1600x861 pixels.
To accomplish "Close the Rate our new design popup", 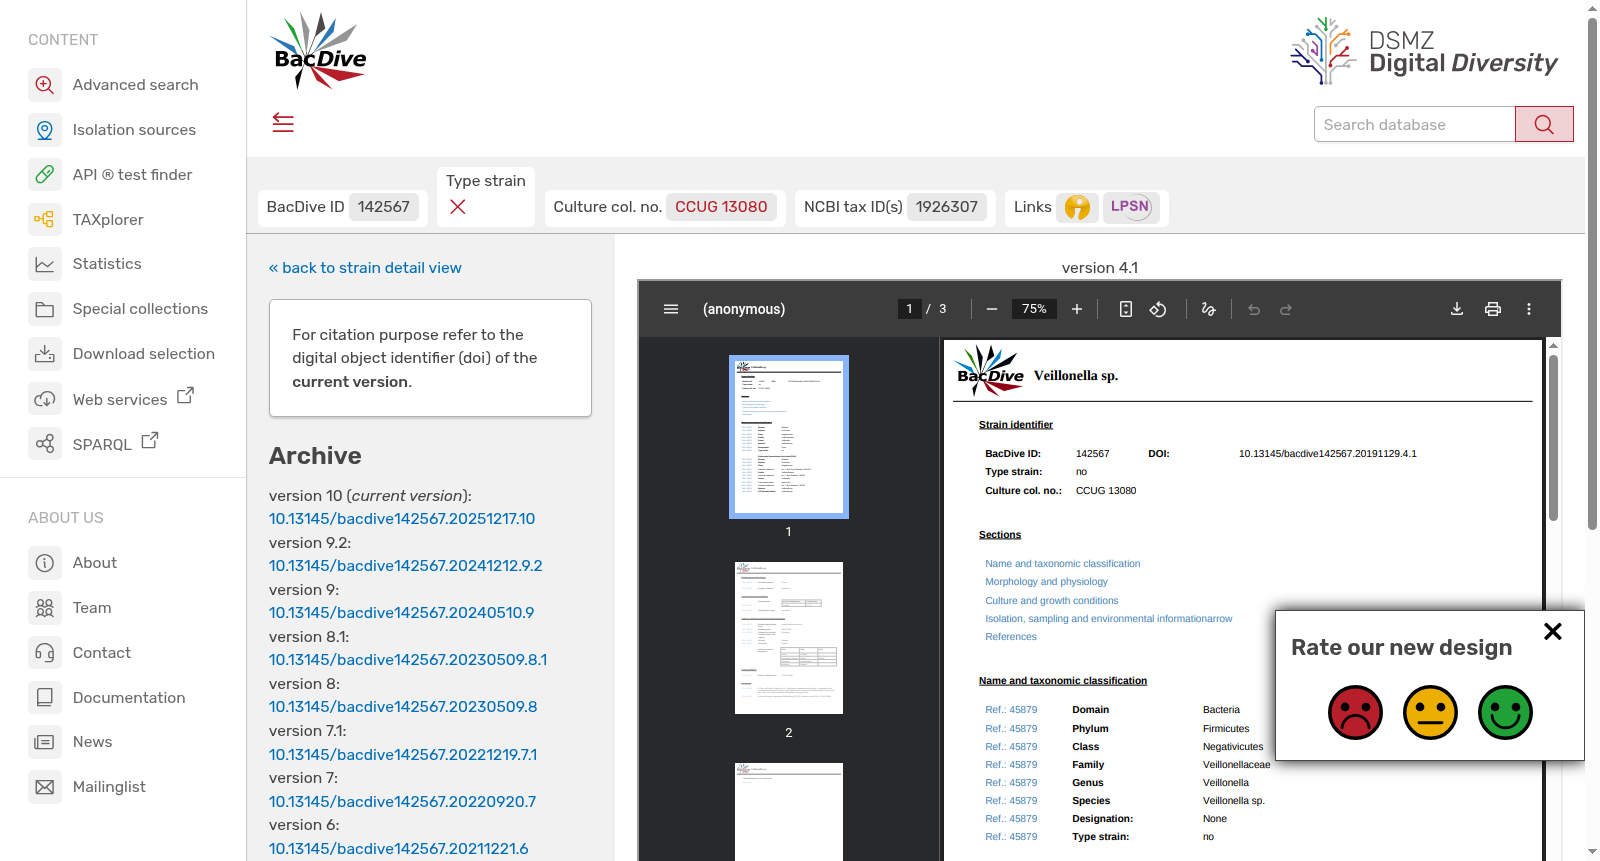I will (x=1553, y=631).
